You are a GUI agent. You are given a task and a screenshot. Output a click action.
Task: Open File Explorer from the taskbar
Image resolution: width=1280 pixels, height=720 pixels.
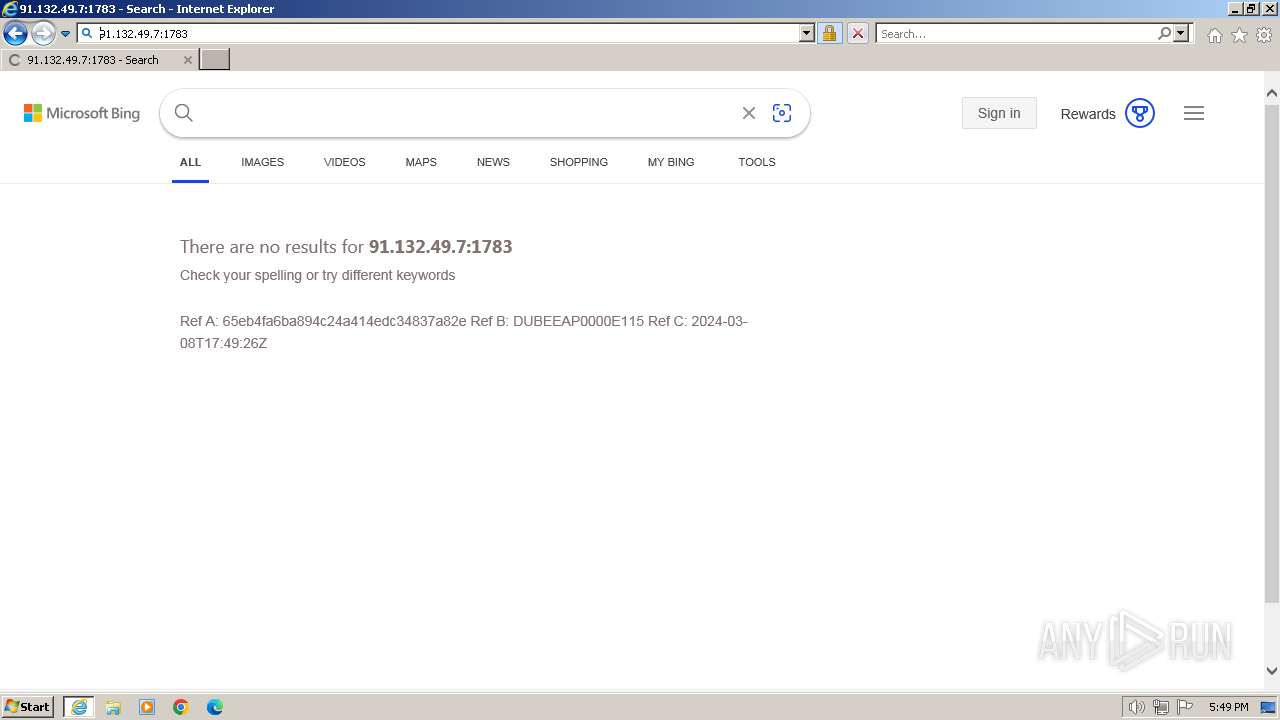(113, 707)
